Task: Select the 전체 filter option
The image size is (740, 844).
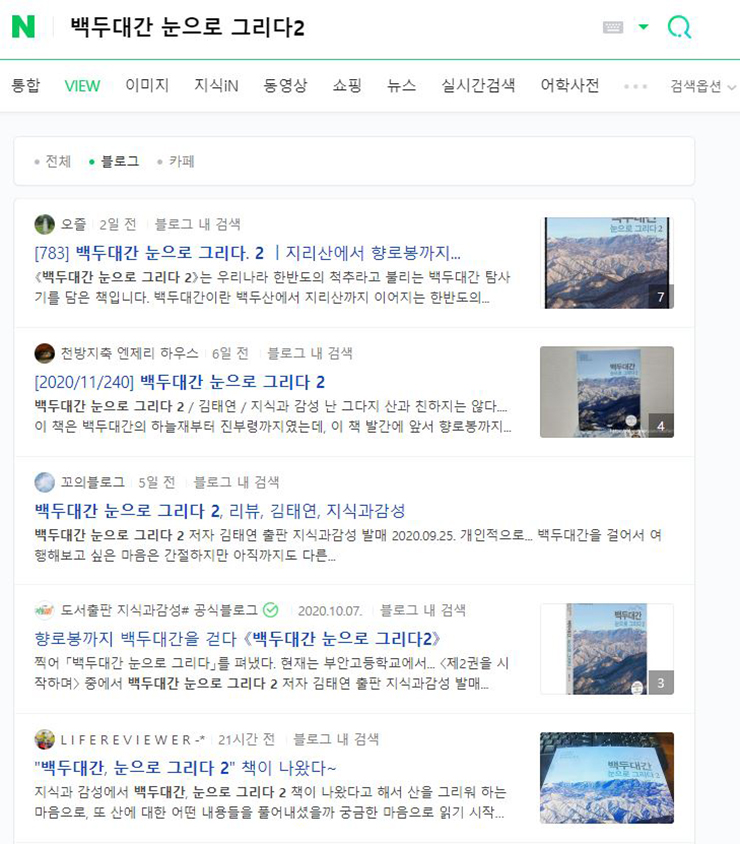Action: click(53, 161)
